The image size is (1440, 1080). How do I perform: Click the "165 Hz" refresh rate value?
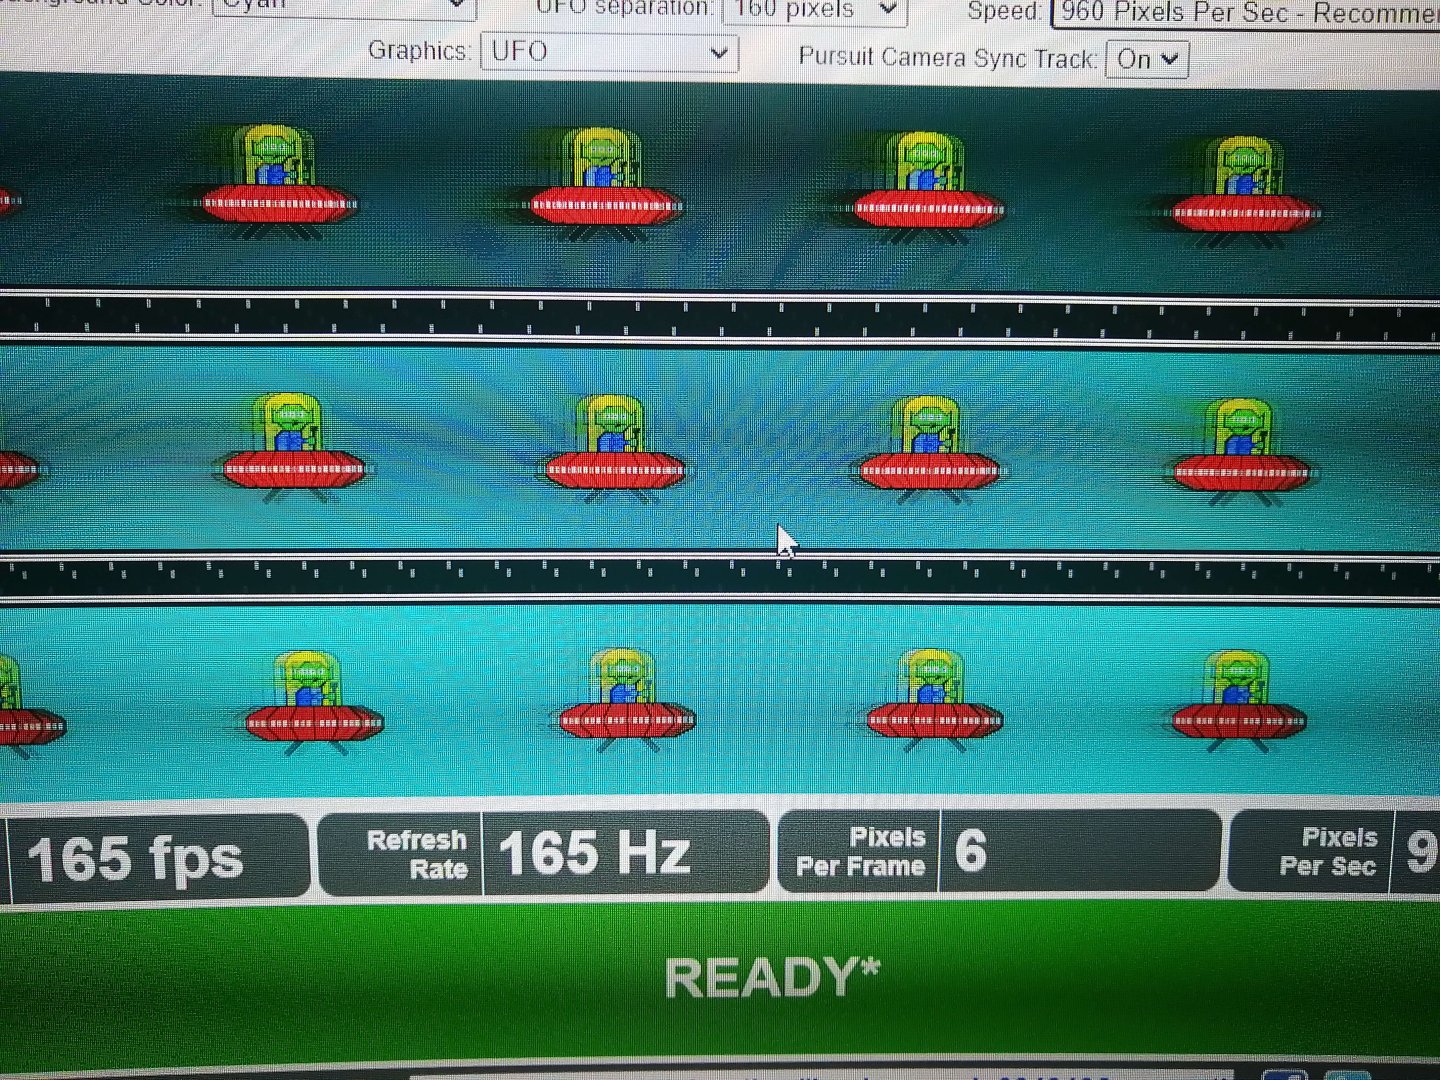coord(595,853)
